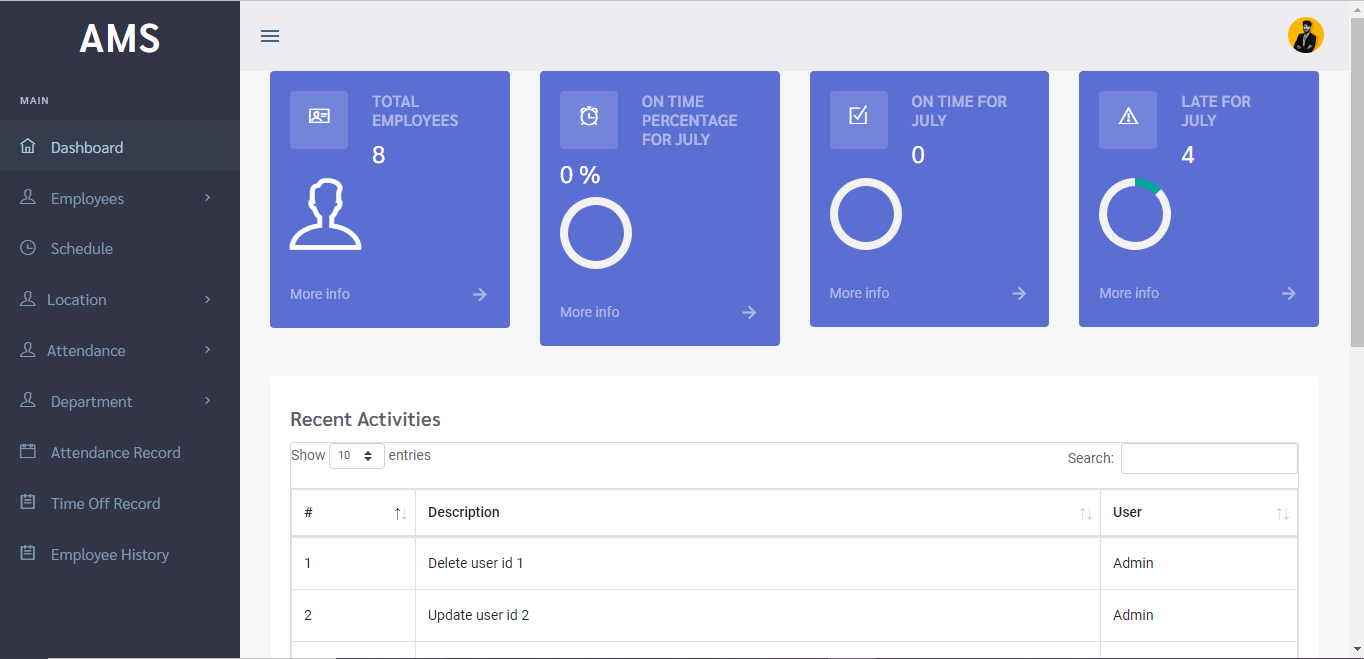
Task: Click the Dashboard home icon
Action: (x=28, y=147)
